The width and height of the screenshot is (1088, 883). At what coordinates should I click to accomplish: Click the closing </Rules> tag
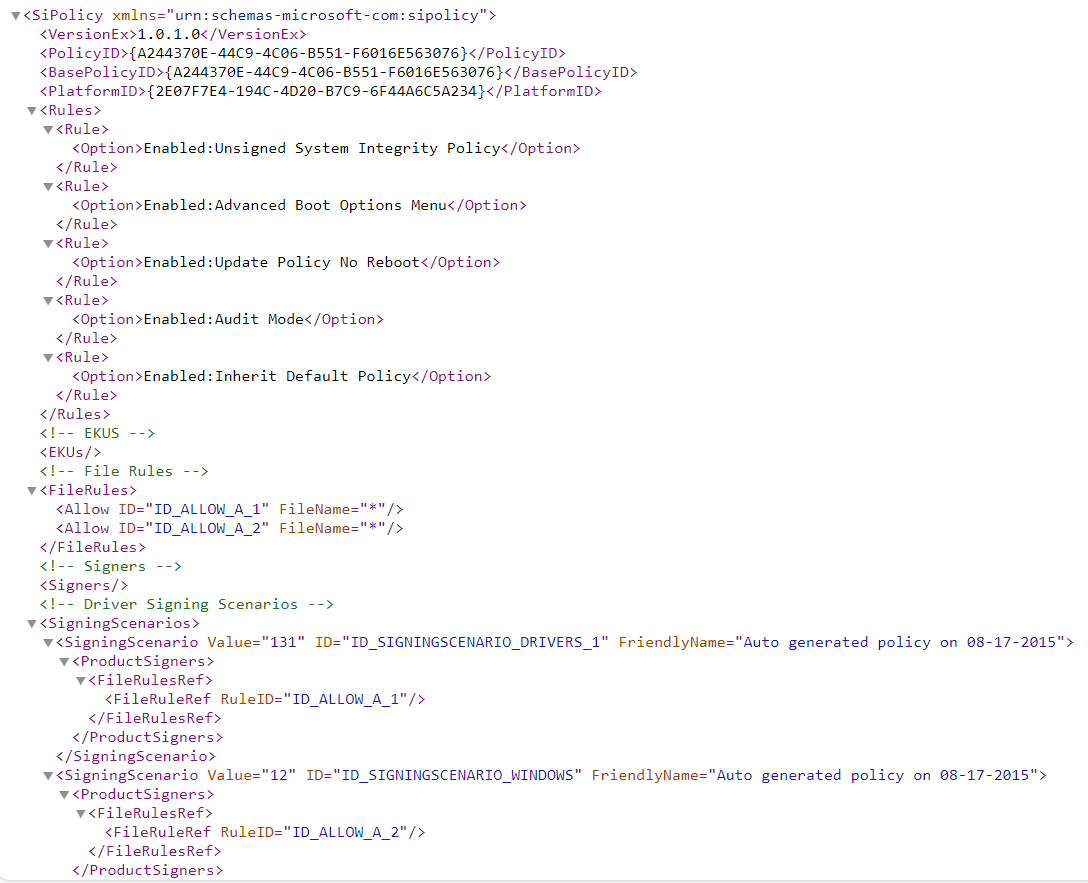click(75, 414)
